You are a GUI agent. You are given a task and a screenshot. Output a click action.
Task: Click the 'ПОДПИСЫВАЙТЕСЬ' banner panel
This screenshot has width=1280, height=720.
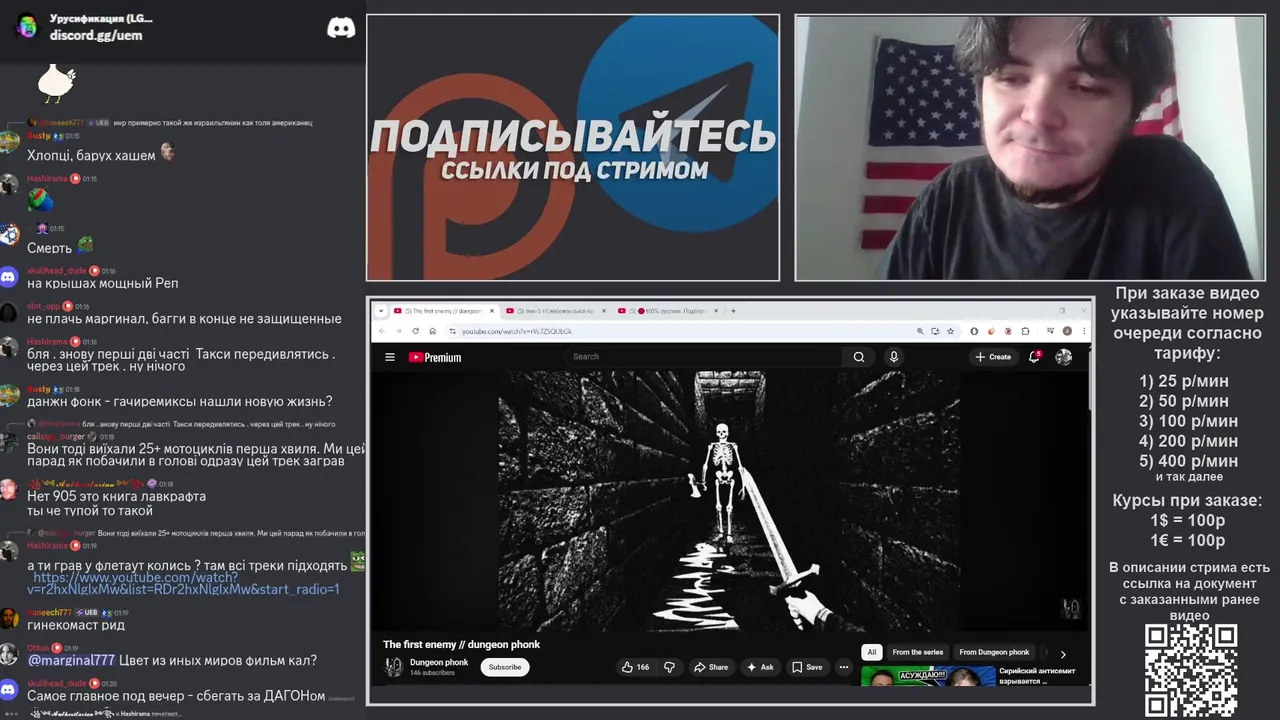click(x=573, y=148)
